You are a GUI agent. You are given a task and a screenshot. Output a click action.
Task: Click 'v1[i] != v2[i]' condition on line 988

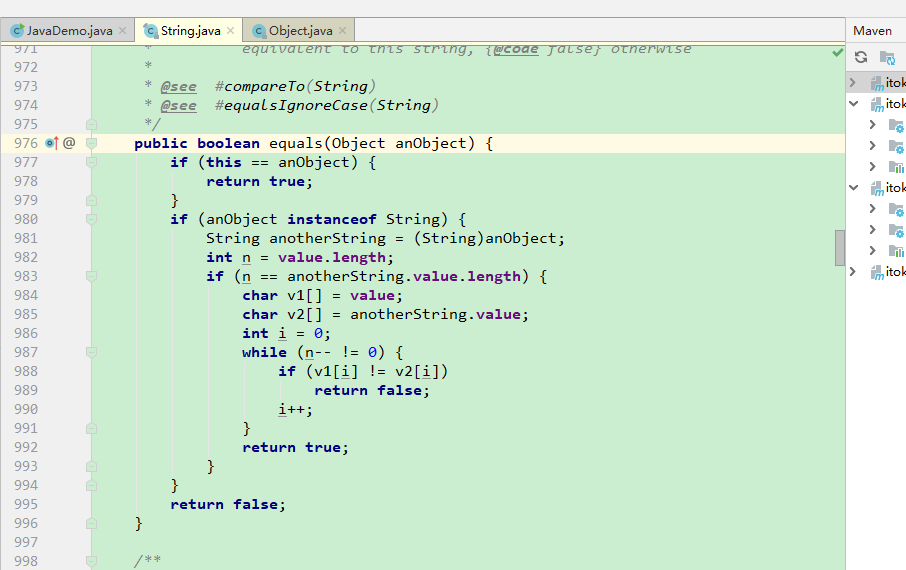377,372
